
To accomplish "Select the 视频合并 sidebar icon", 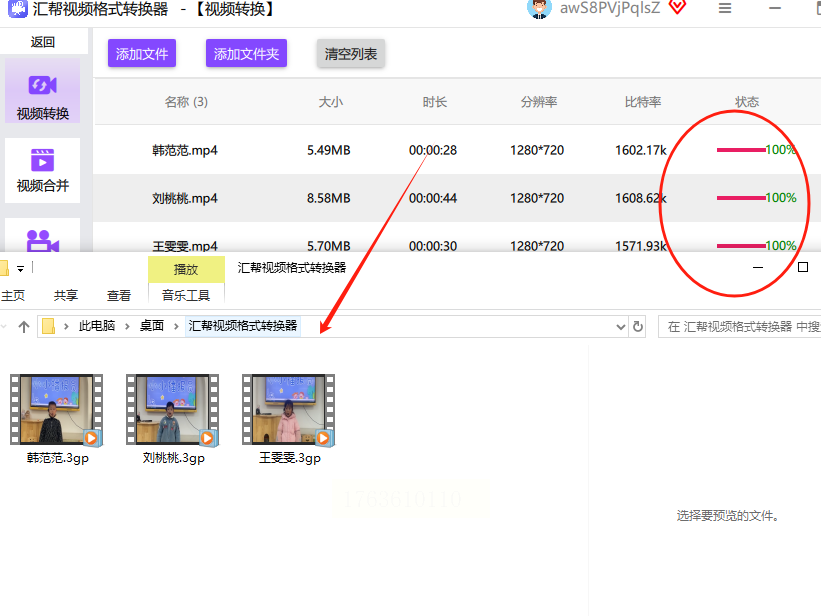I will point(42,169).
